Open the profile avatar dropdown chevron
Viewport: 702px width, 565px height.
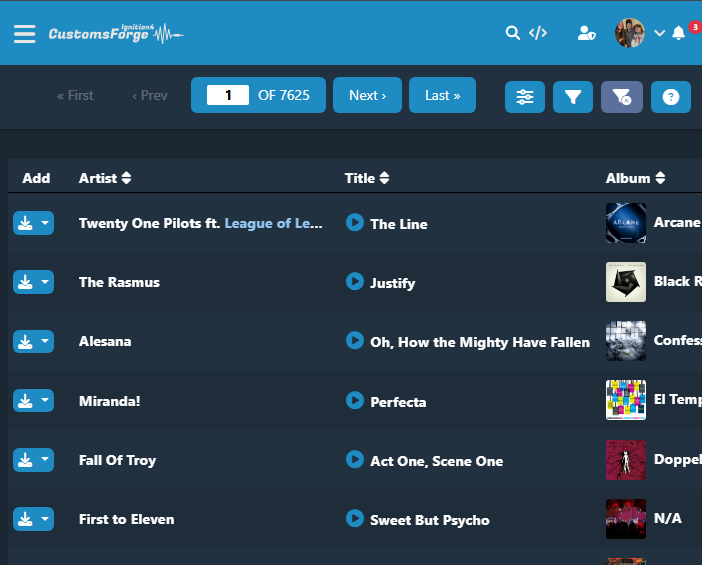point(659,33)
